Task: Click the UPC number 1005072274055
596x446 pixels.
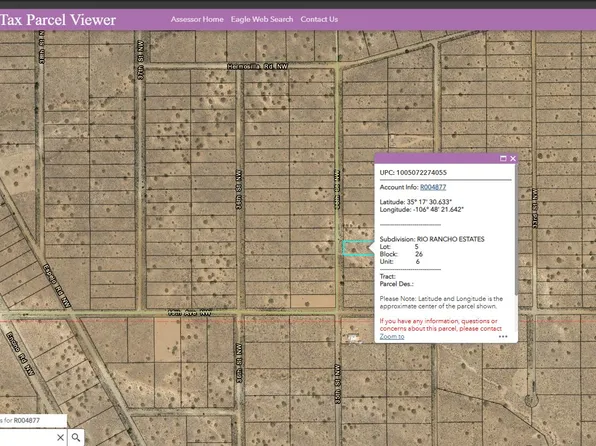Action: coord(421,173)
